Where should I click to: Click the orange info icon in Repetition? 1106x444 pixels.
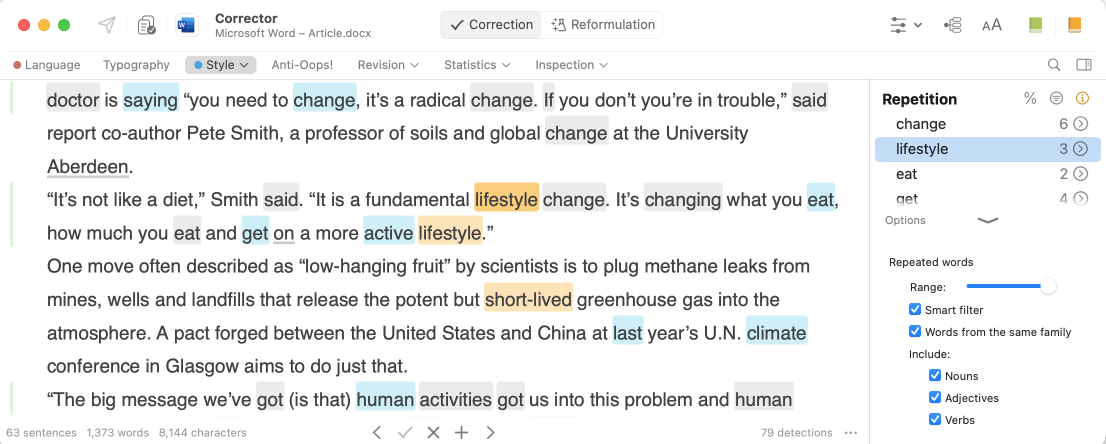click(1081, 99)
